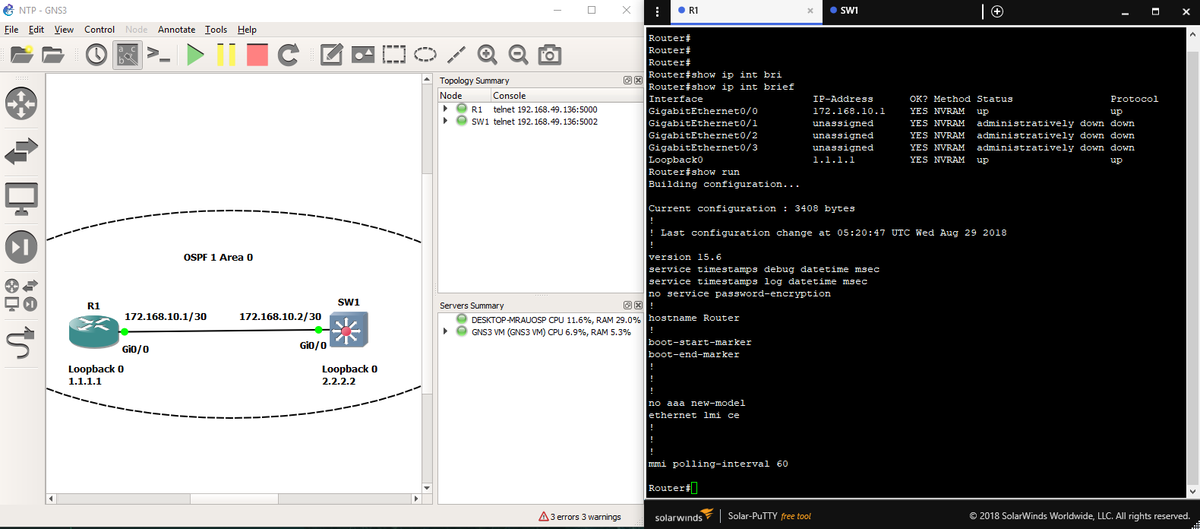The height and width of the screenshot is (529, 1200).
Task: Switch to the SW1 terminal tab
Action: [x=849, y=11]
